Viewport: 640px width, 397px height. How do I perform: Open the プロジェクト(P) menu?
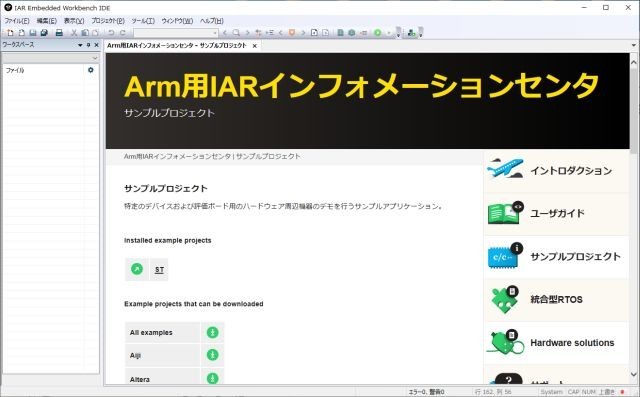[x=108, y=21]
